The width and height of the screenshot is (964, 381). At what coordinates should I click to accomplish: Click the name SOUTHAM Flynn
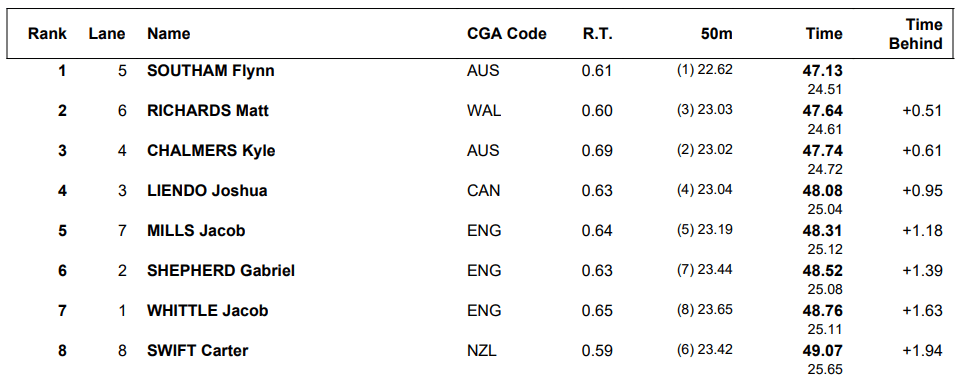[211, 71]
